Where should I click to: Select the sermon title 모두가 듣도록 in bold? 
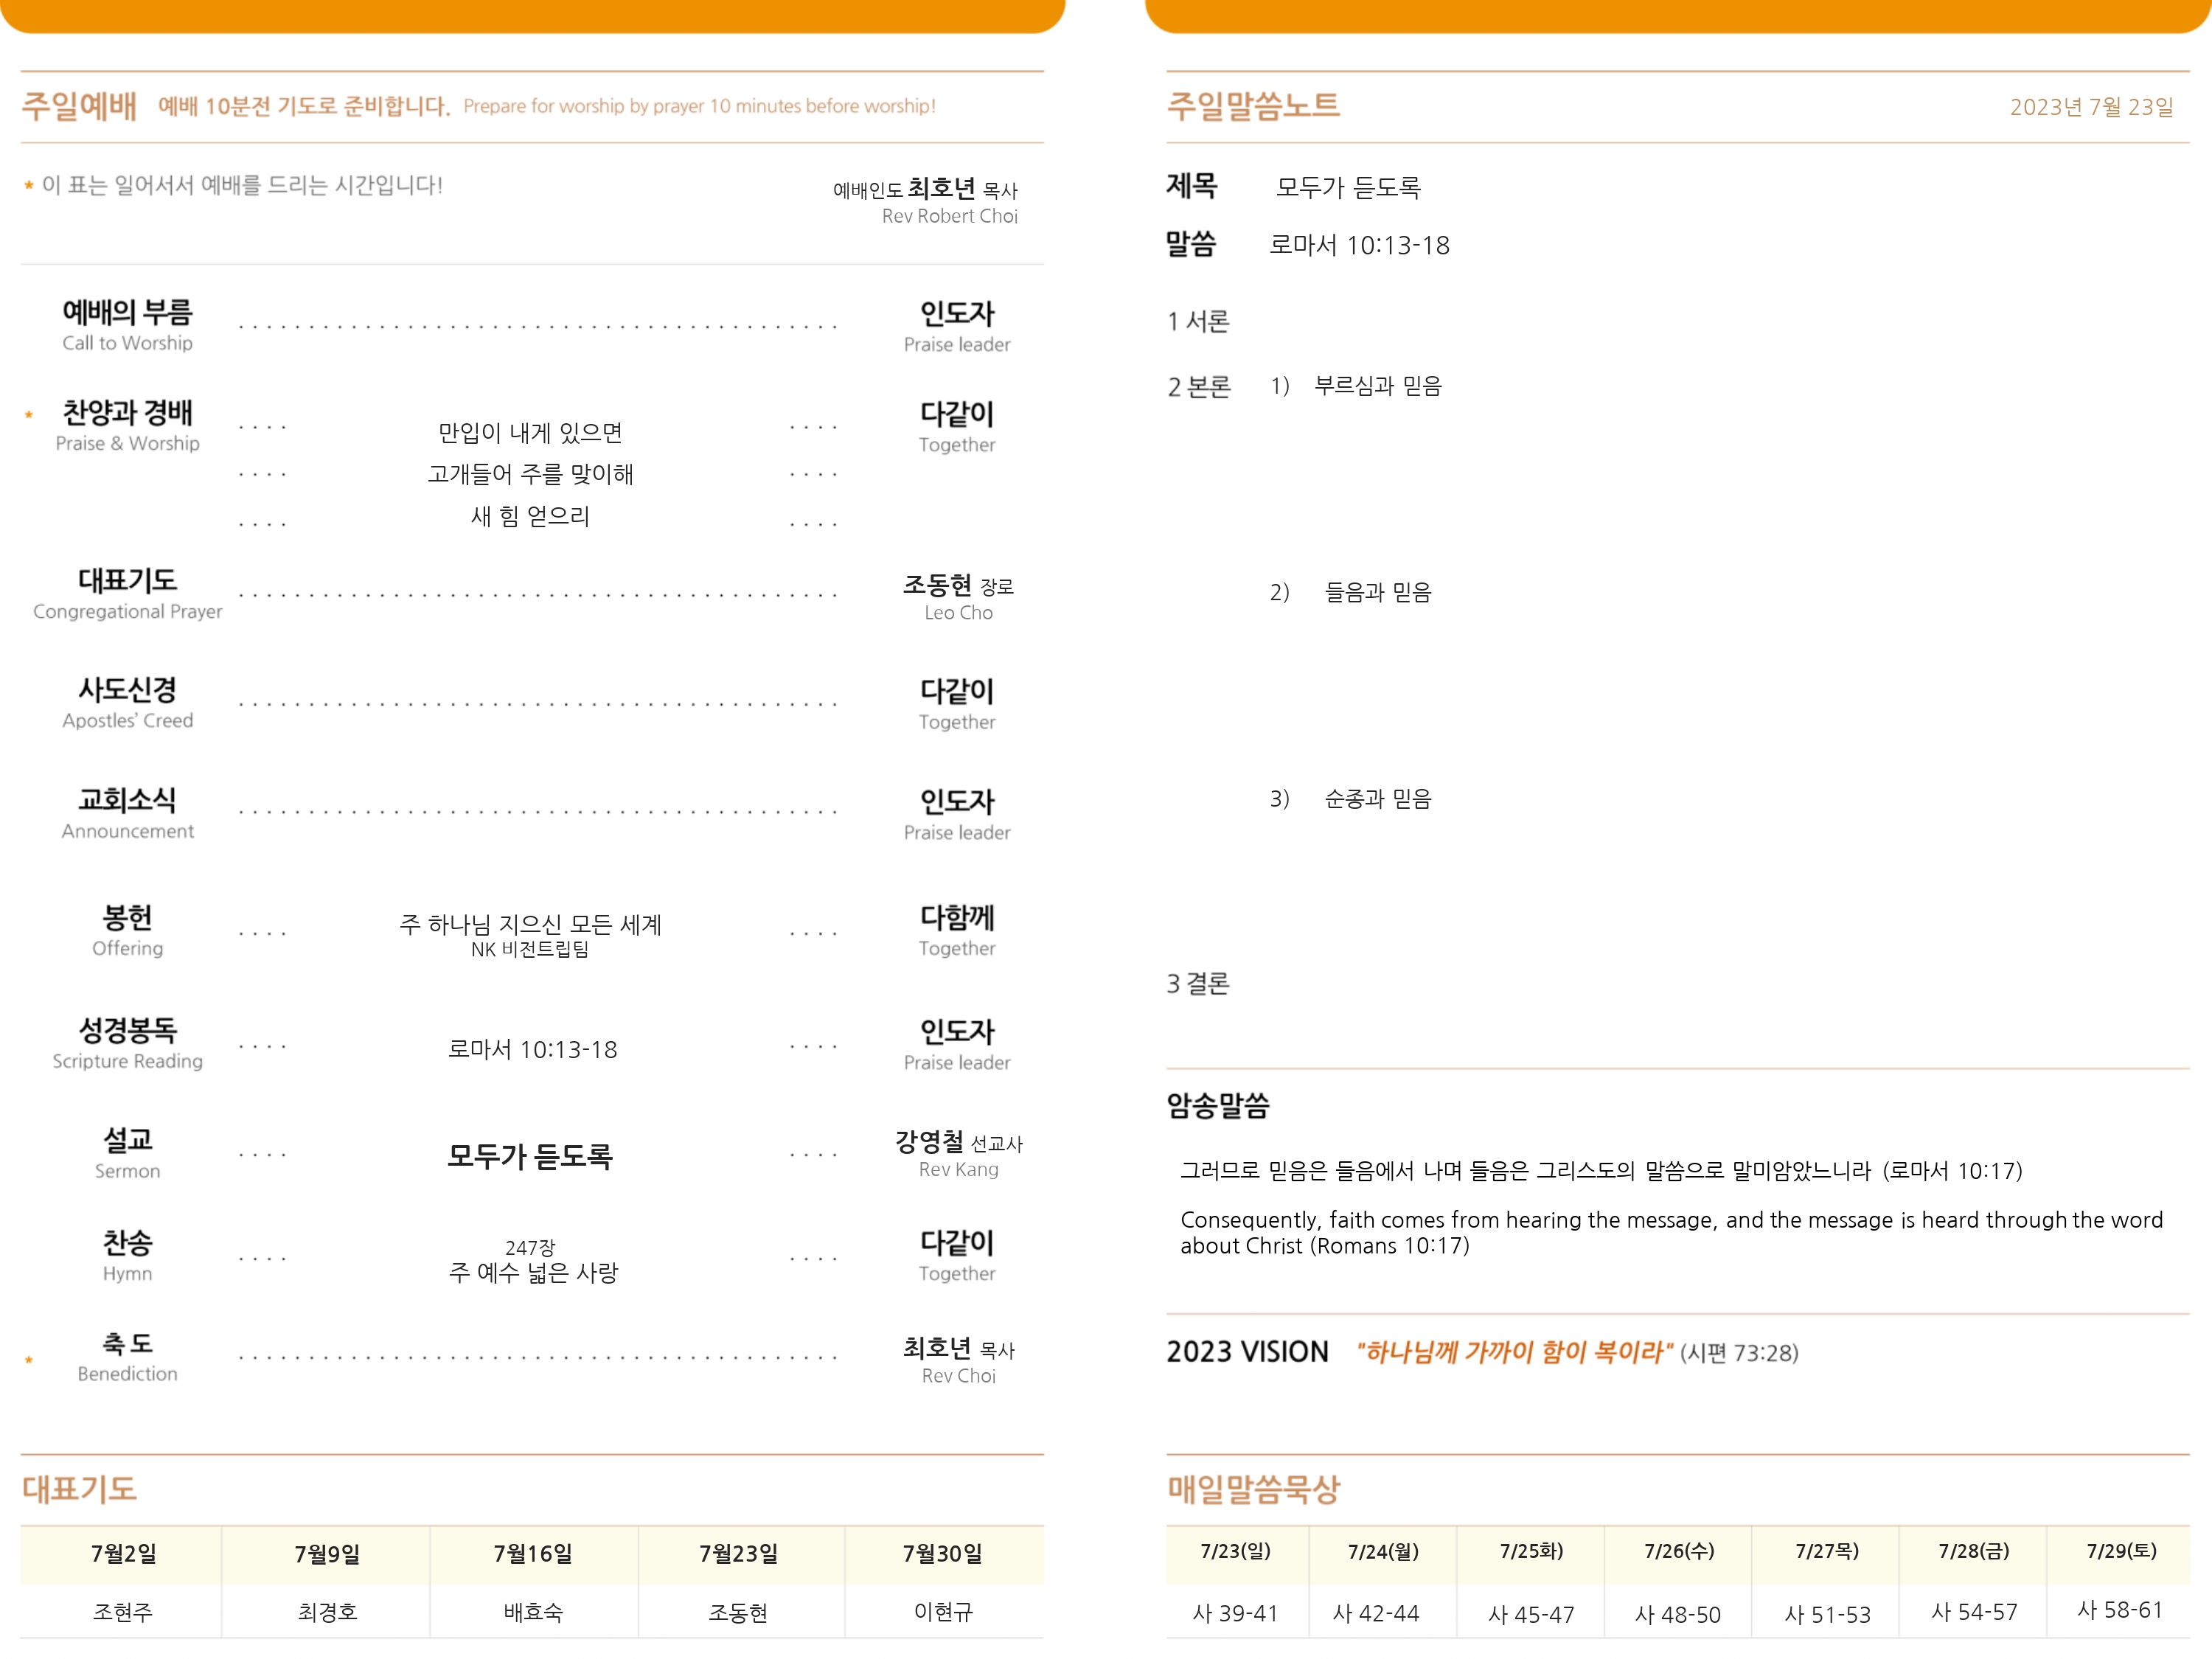(529, 1156)
